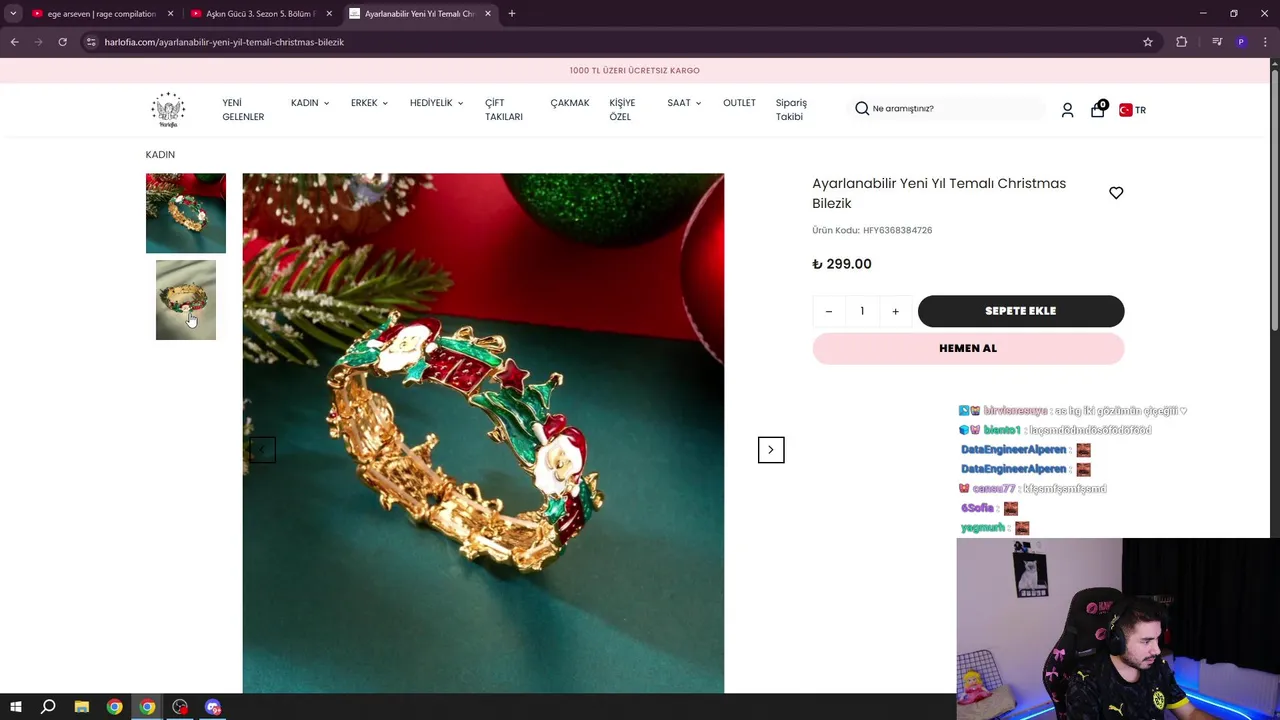1280x720 pixels.
Task: Select the second product thumbnail
Action: pyautogui.click(x=186, y=300)
